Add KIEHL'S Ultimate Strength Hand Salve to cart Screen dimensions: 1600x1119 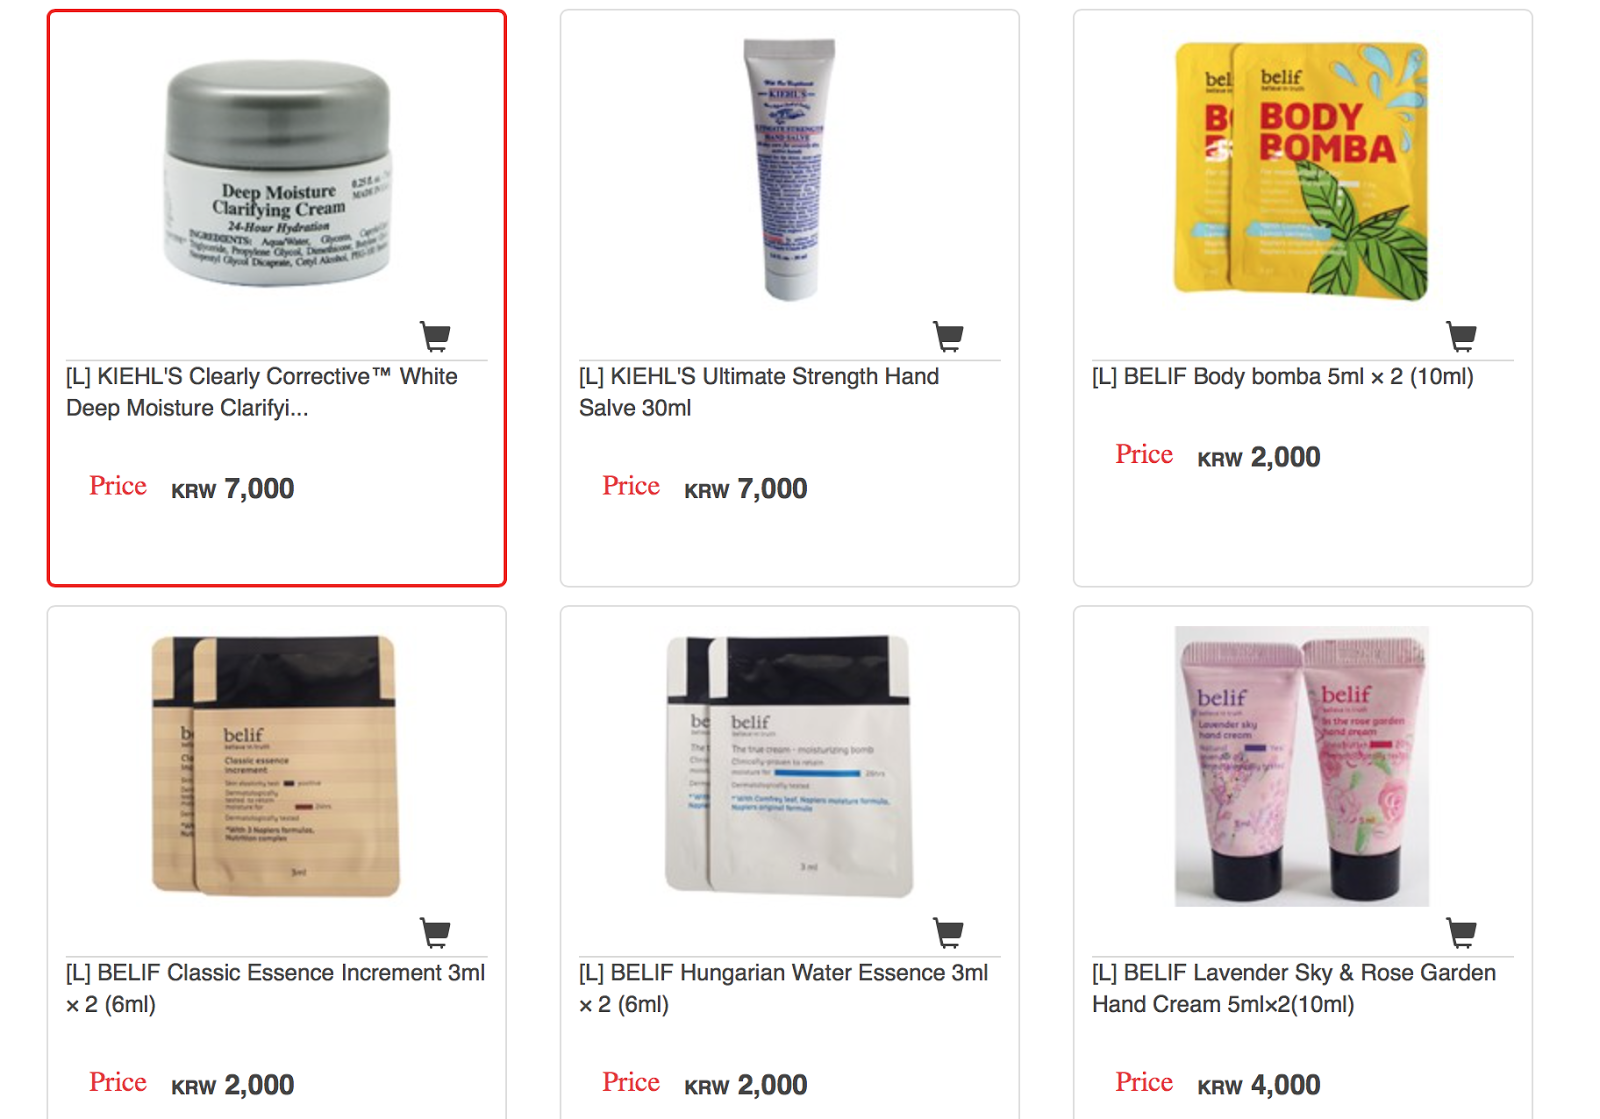(x=948, y=337)
